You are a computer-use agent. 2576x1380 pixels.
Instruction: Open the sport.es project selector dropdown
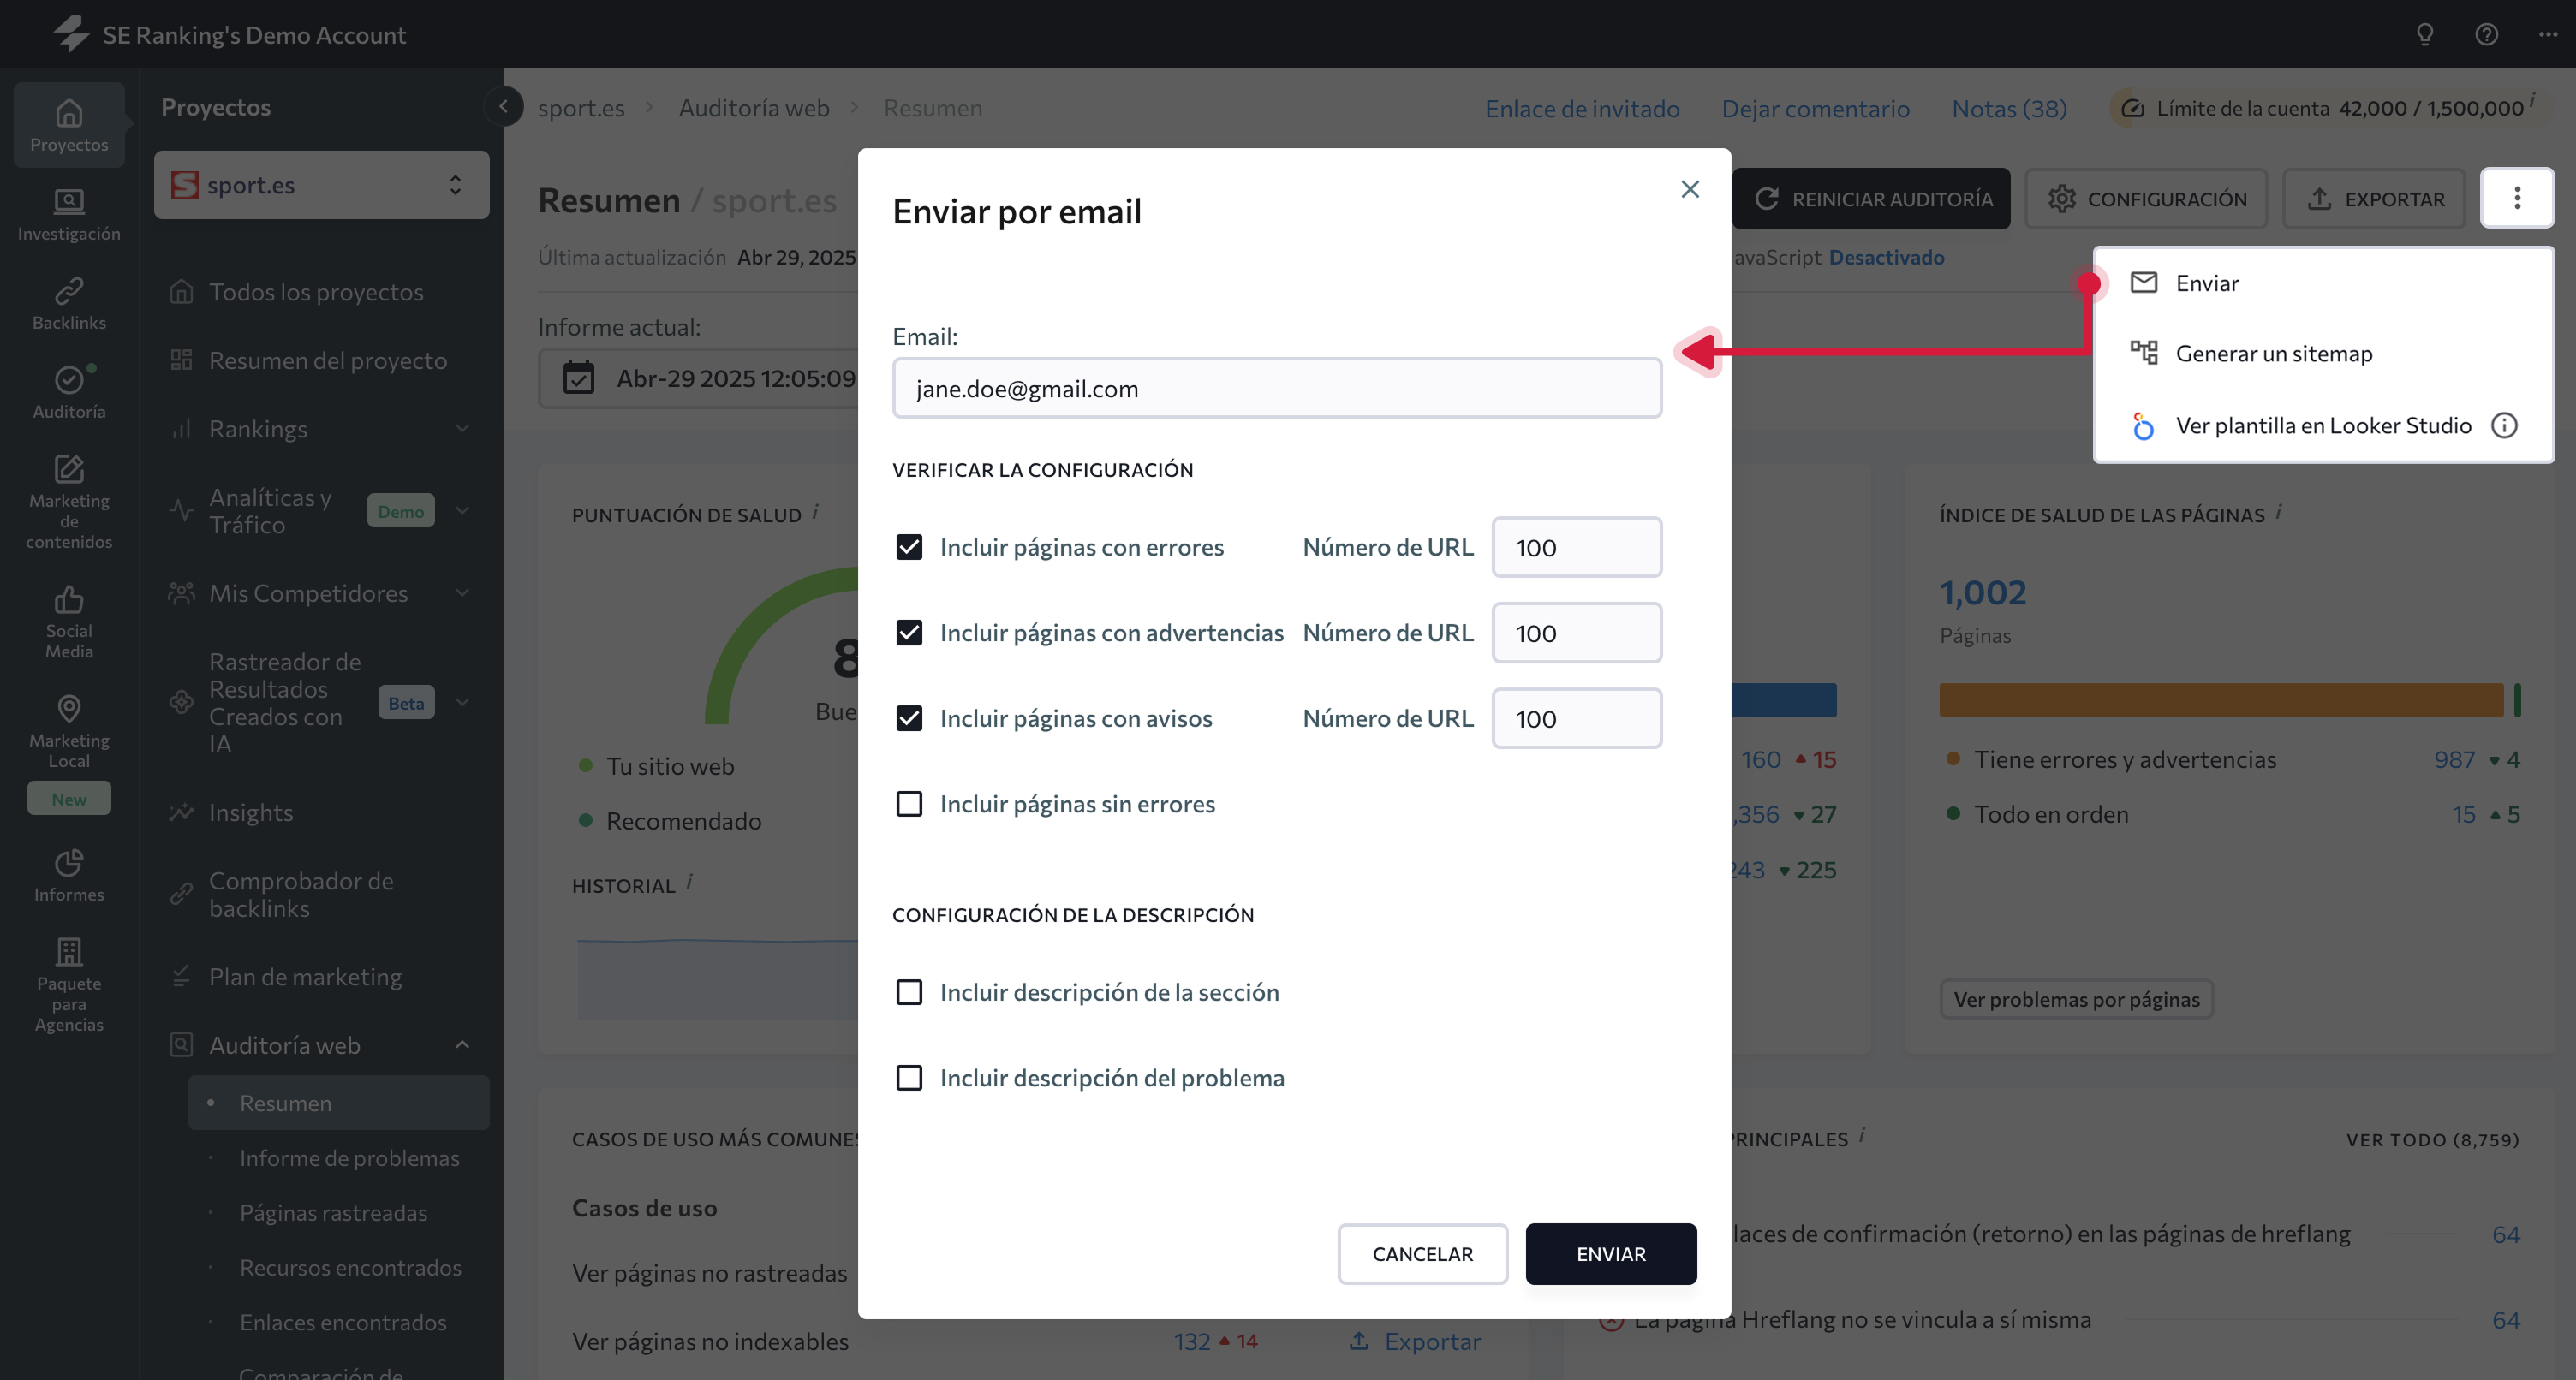321,185
